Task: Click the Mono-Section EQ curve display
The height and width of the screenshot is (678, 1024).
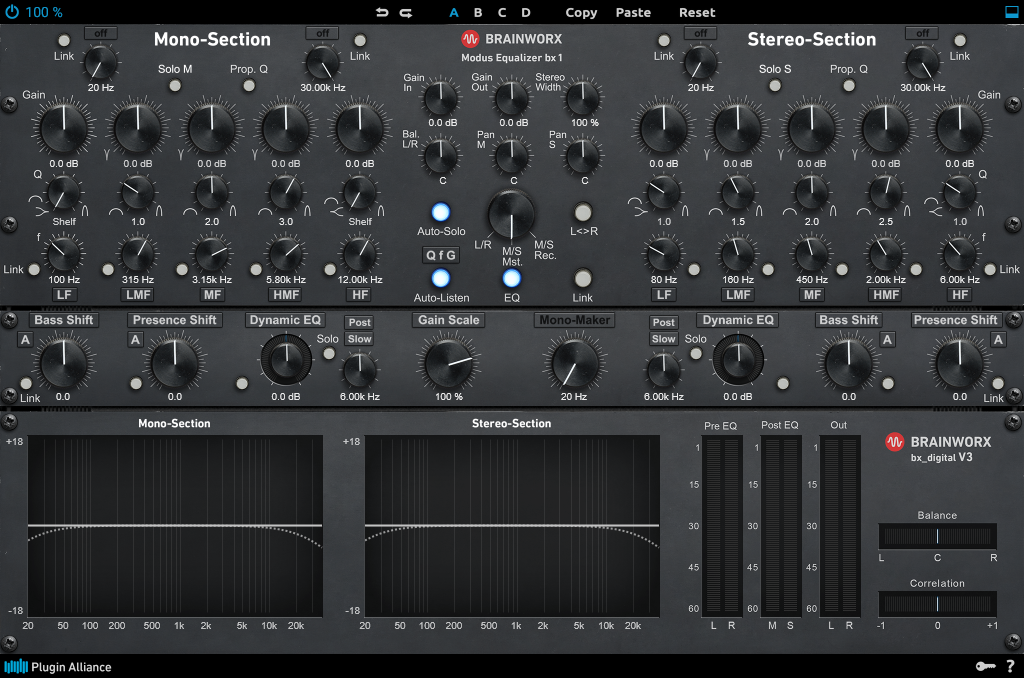Action: (x=175, y=526)
